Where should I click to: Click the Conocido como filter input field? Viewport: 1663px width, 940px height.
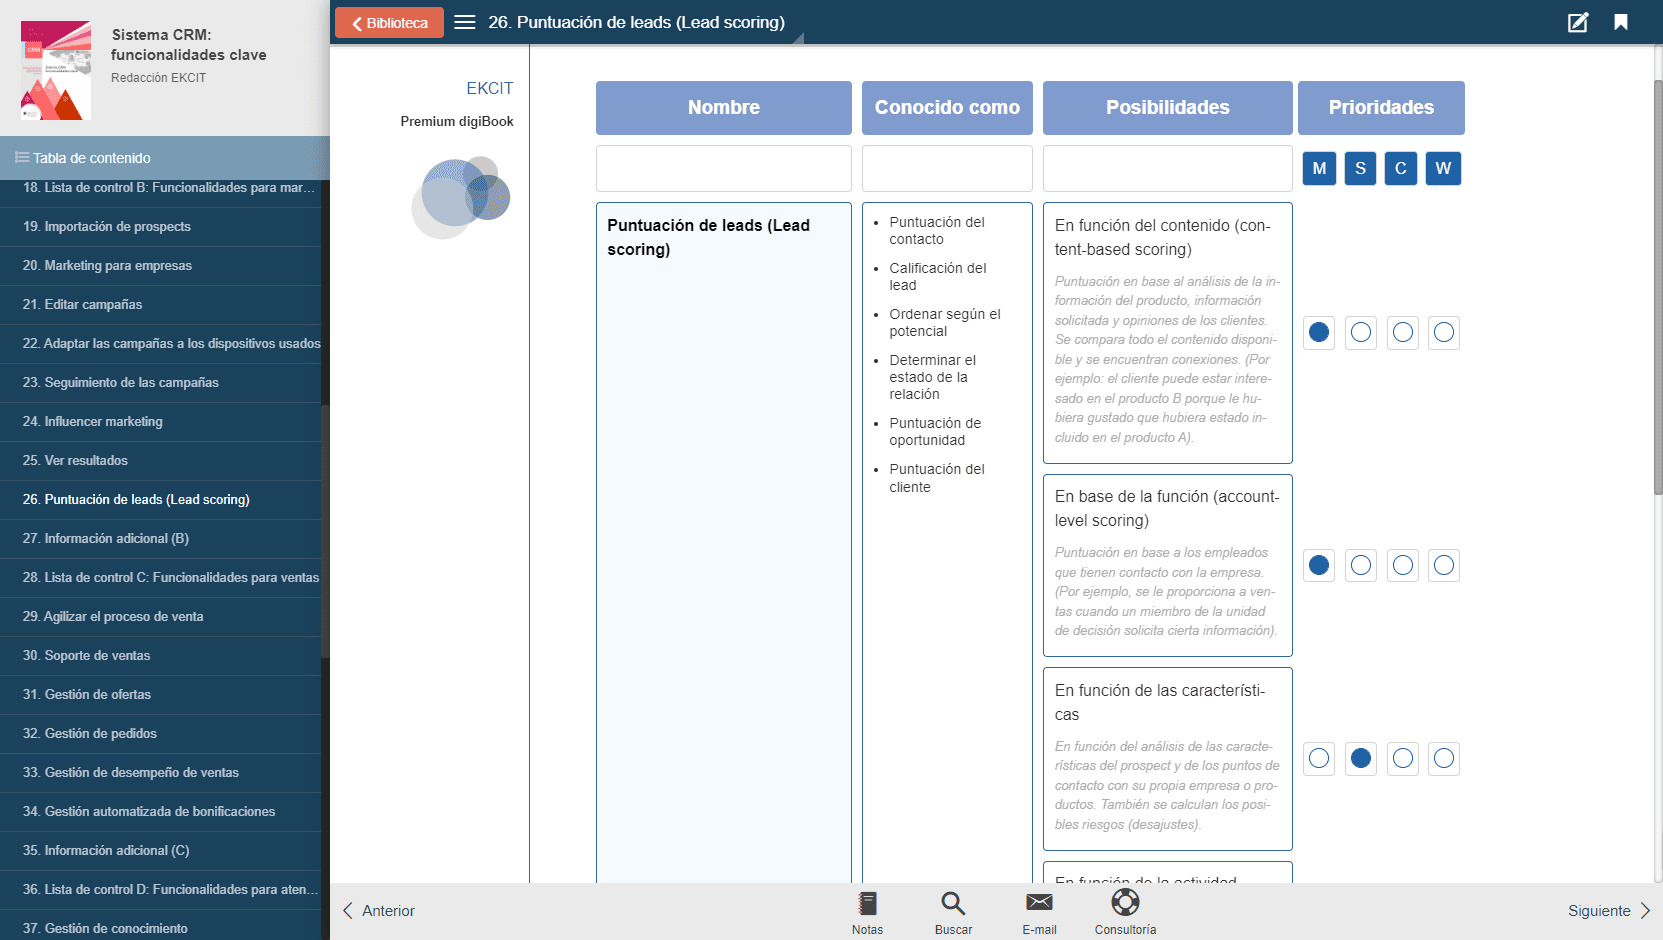click(947, 168)
